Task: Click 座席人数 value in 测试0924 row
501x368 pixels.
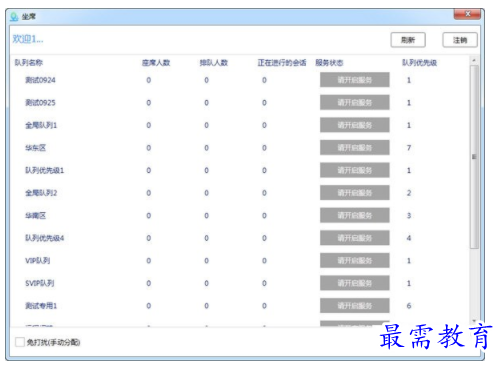Action: [149, 80]
